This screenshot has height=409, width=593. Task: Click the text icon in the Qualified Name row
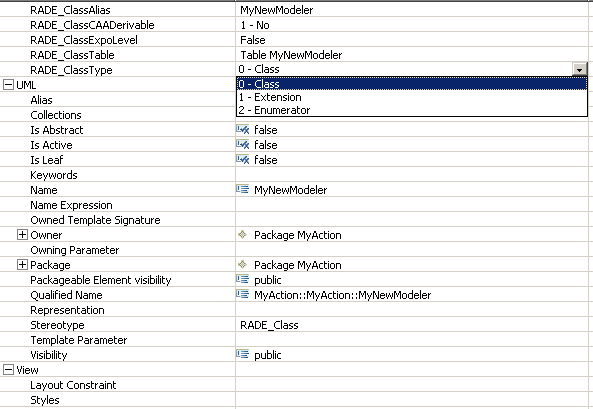[243, 294]
